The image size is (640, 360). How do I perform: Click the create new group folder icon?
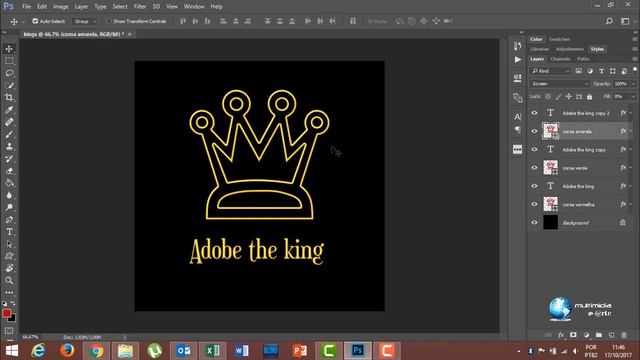599,335
